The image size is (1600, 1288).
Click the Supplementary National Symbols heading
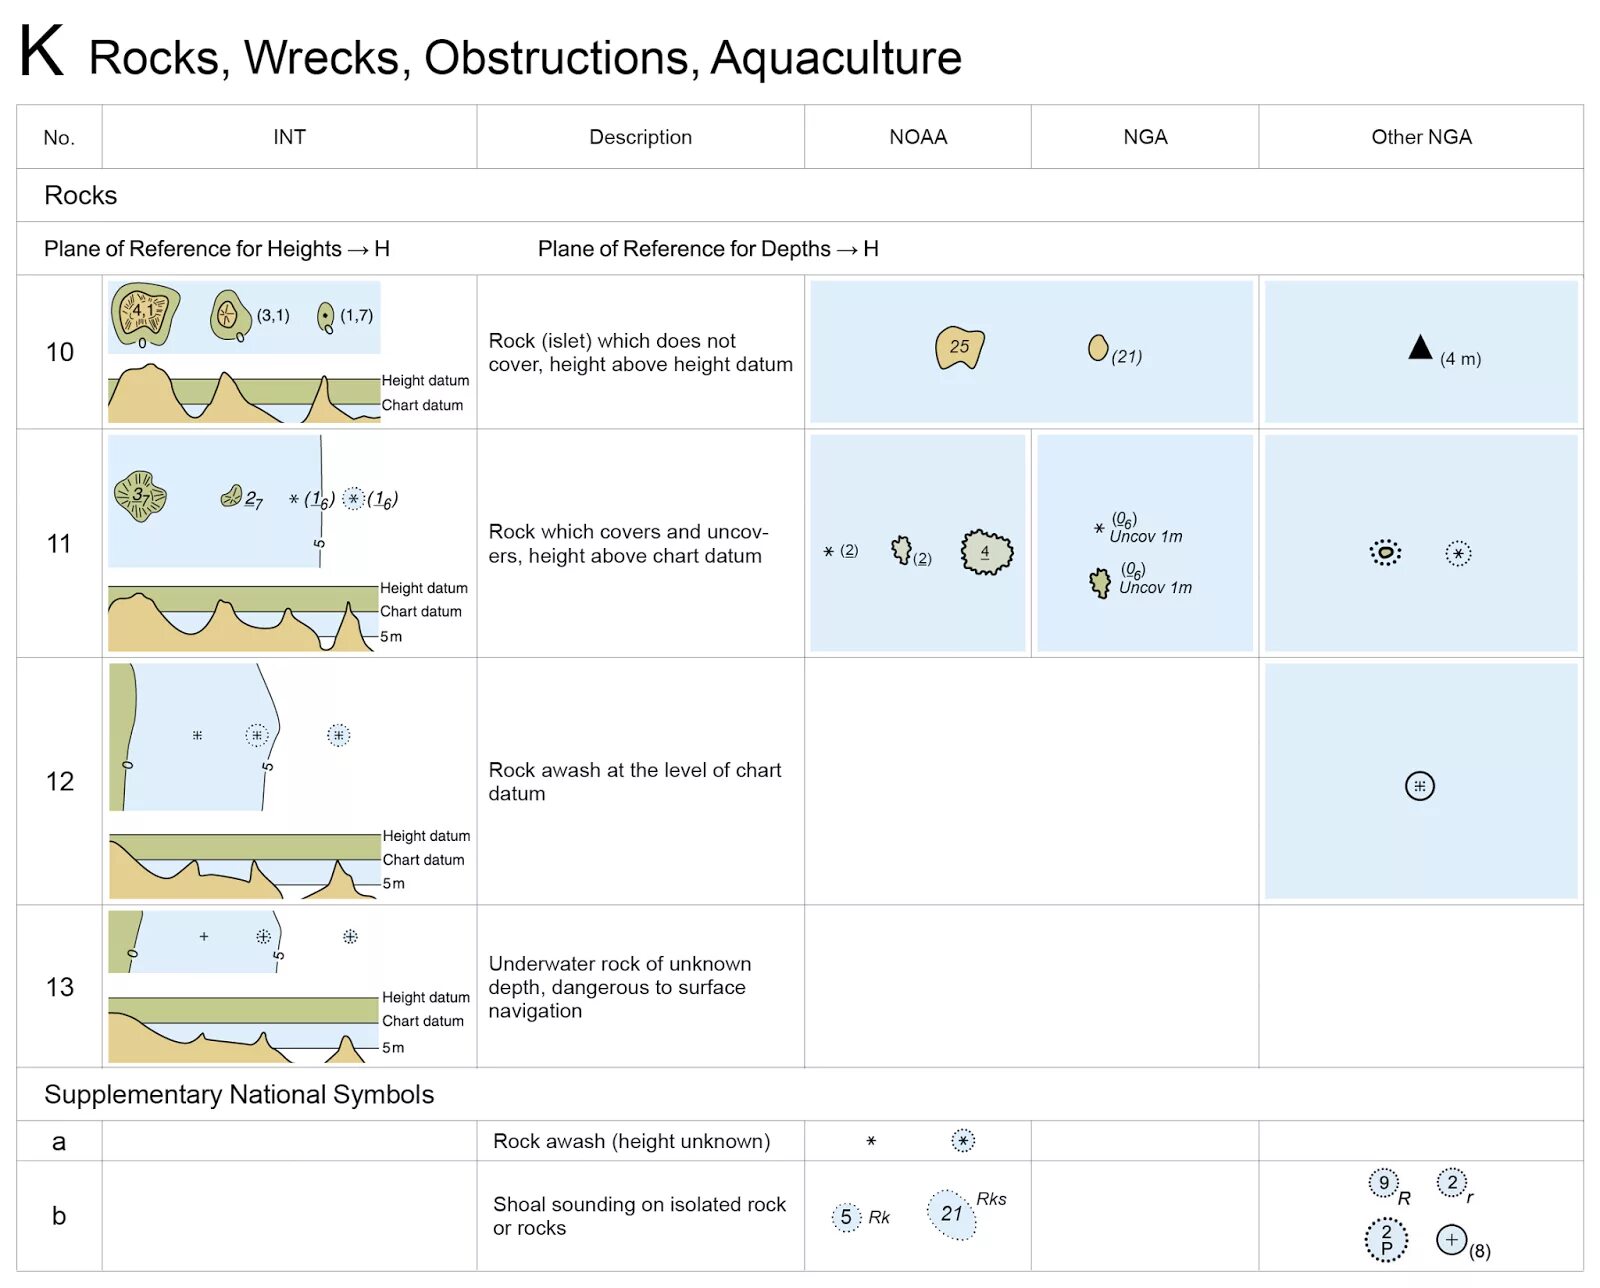(x=239, y=1094)
